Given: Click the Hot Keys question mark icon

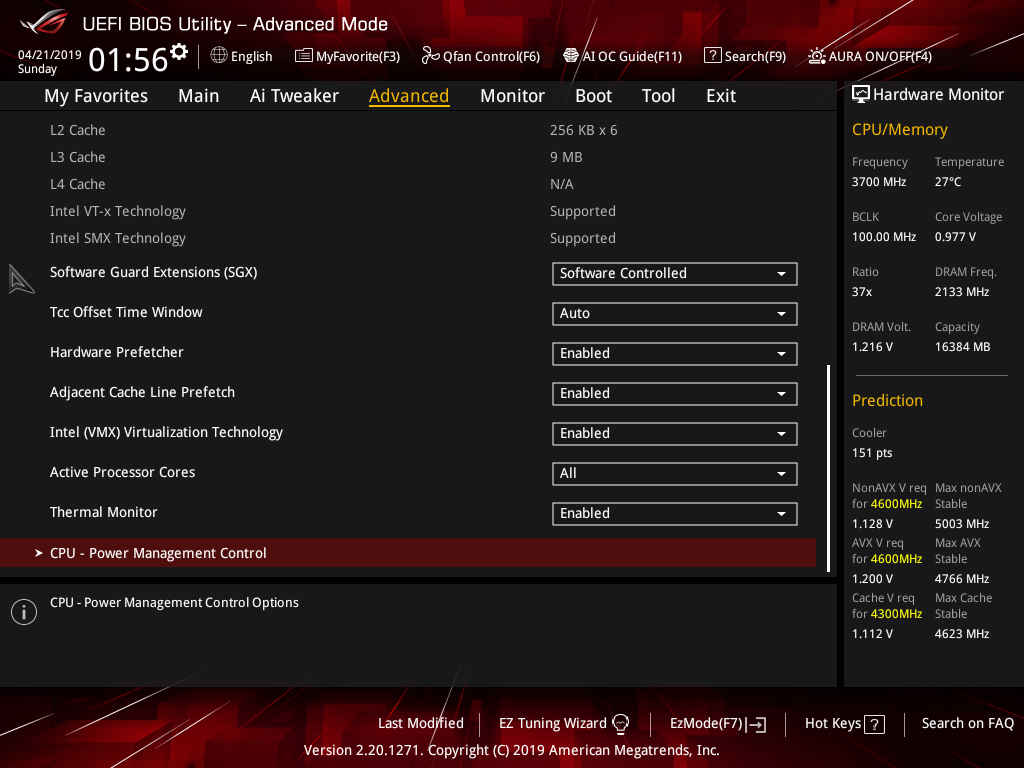Looking at the screenshot, I should [x=874, y=724].
